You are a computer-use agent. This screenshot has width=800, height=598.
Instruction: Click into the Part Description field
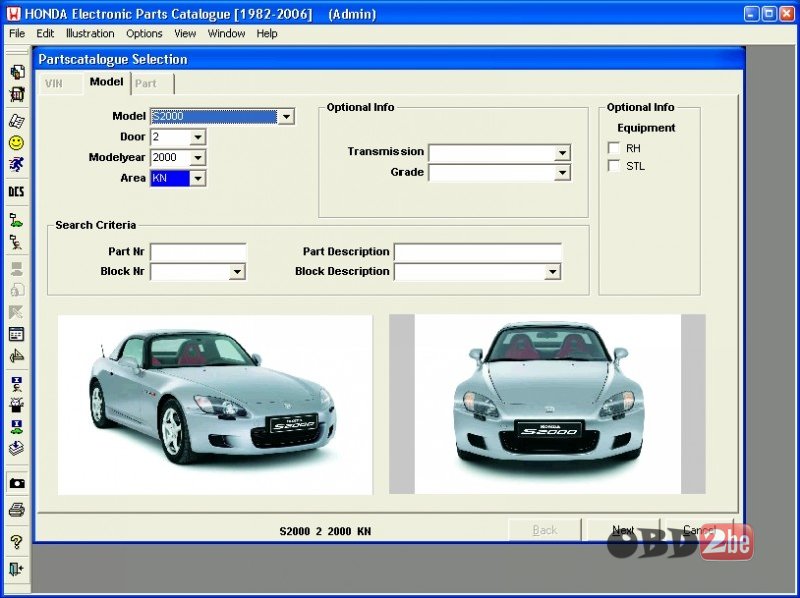tap(478, 252)
